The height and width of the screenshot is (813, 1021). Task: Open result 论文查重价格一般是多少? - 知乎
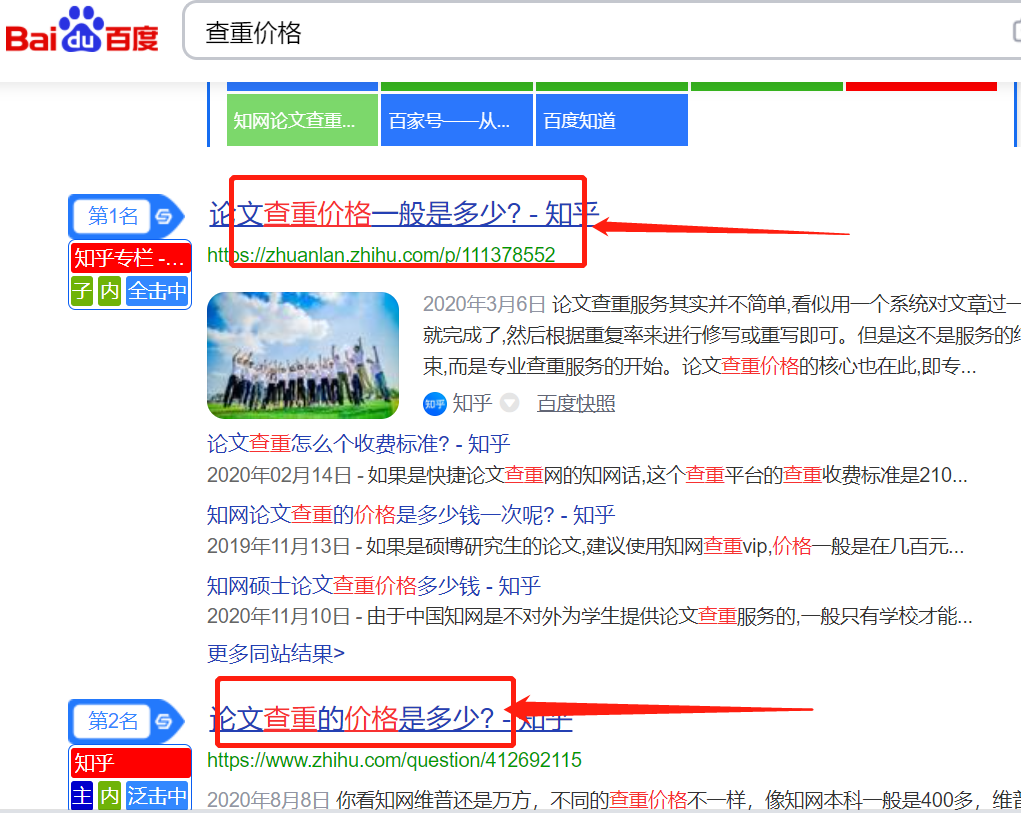pos(404,214)
